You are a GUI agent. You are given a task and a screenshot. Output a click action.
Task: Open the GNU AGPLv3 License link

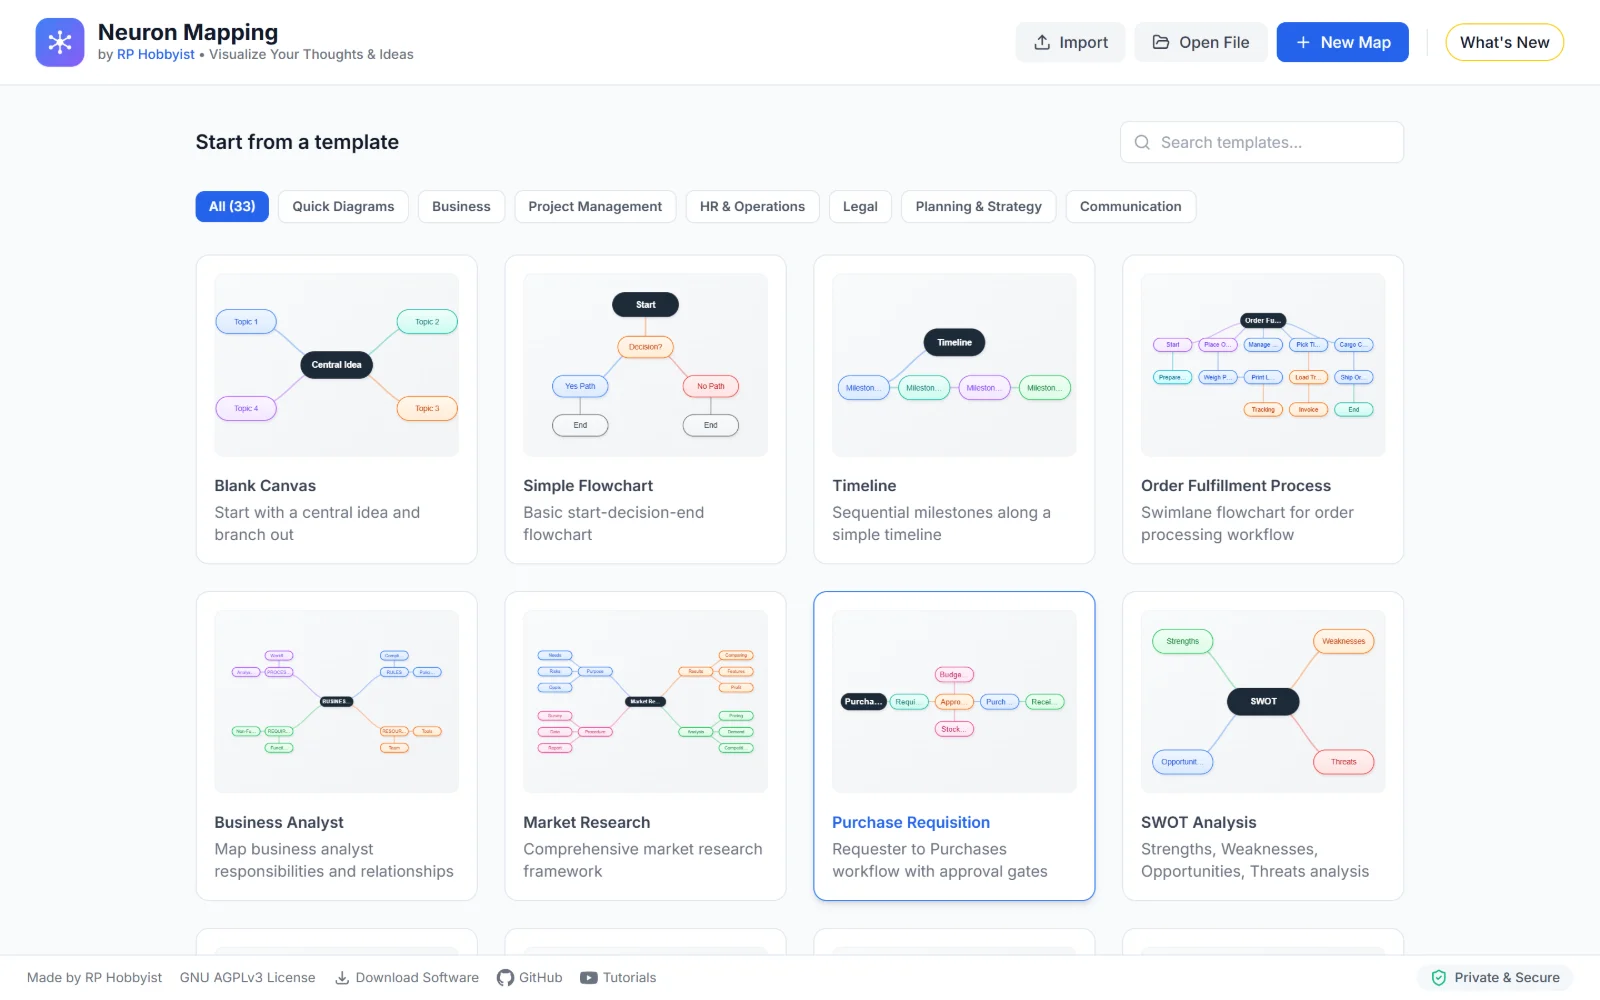pyautogui.click(x=248, y=978)
